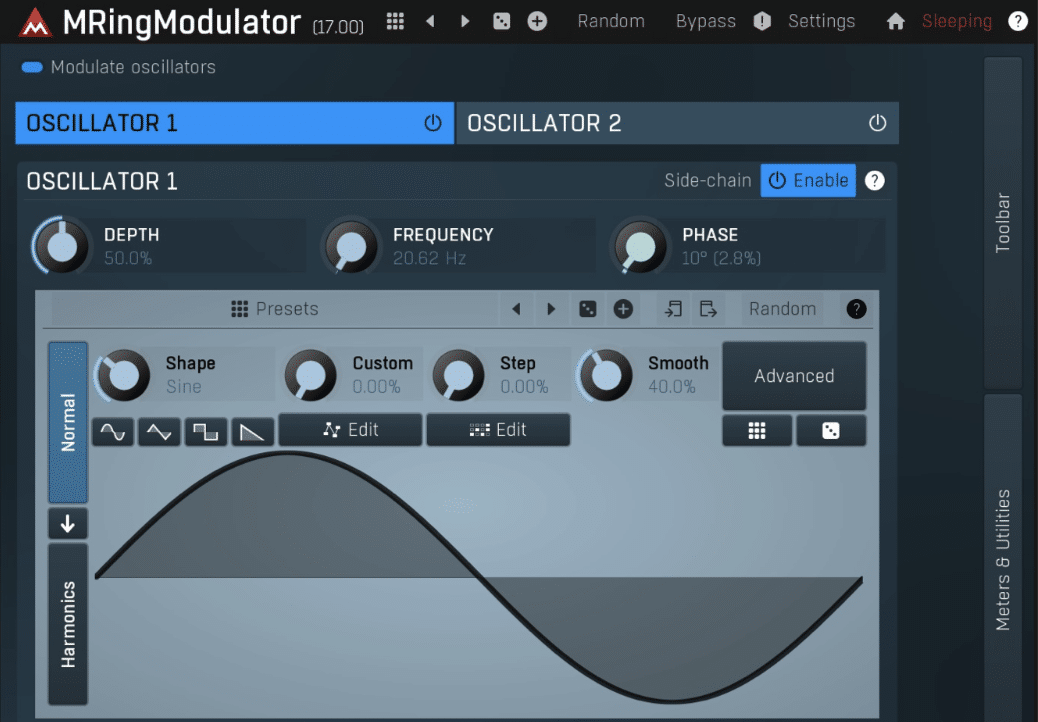The height and width of the screenshot is (722, 1038).
Task: Click the paste shape settings icon
Action: (x=708, y=309)
